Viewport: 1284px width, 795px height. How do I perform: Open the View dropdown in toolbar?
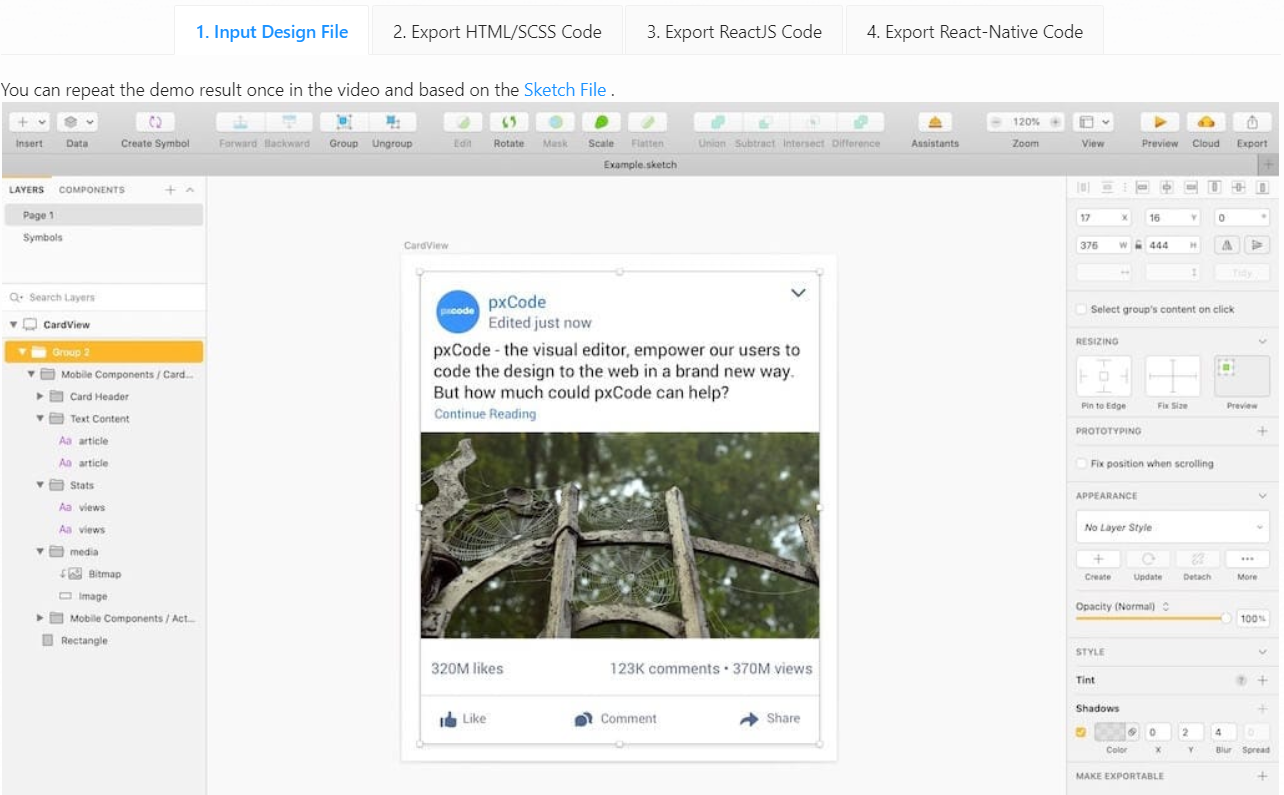click(x=1093, y=122)
